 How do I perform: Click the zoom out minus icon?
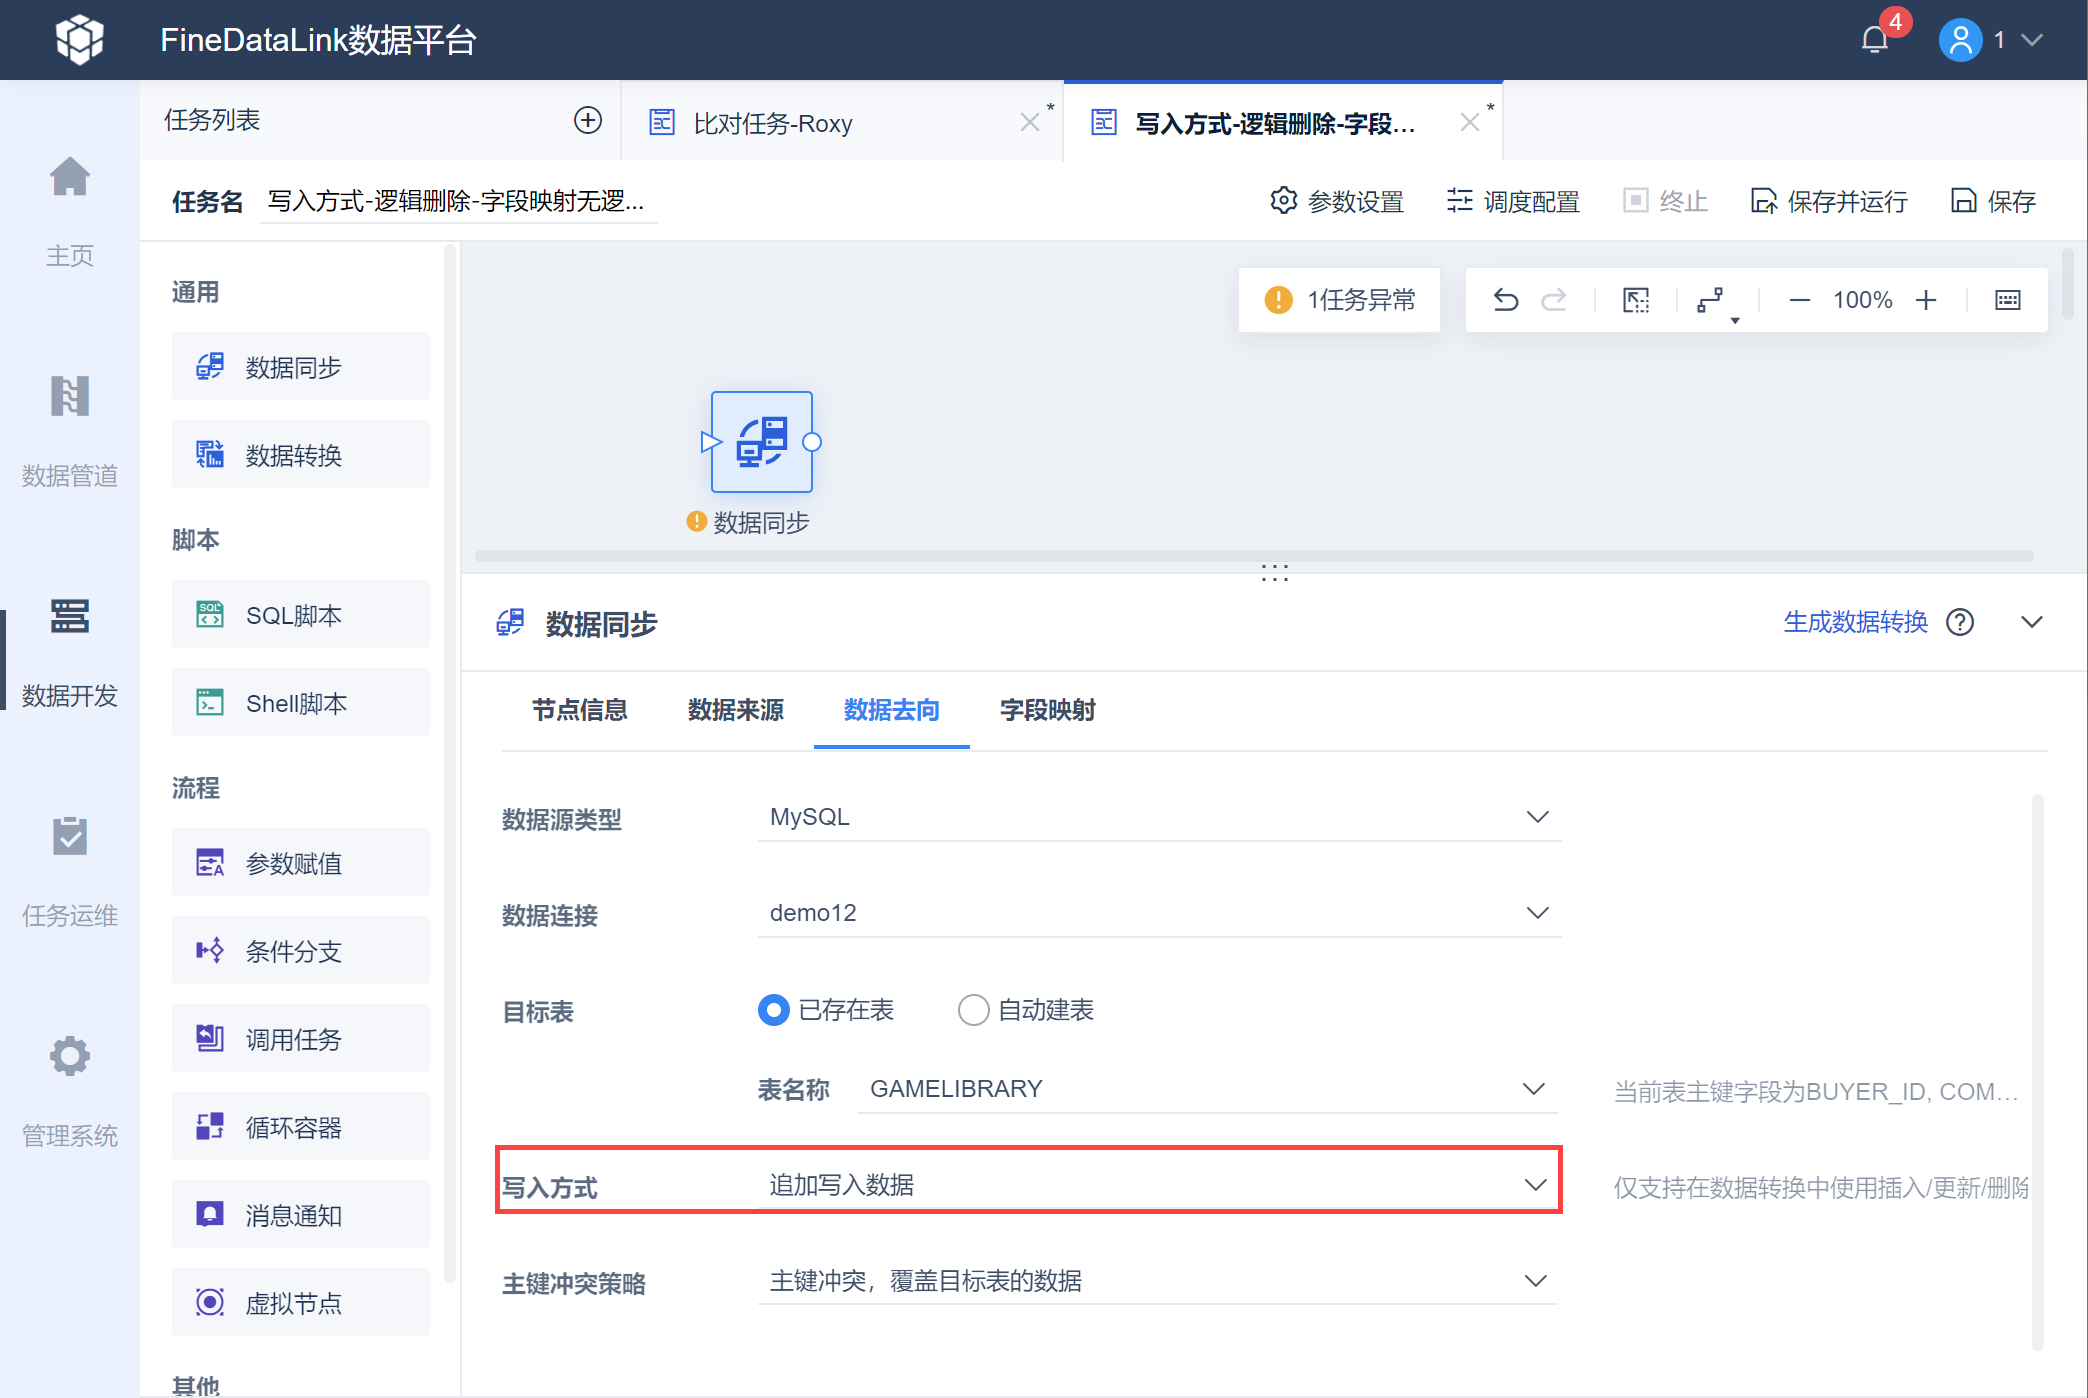[1799, 300]
